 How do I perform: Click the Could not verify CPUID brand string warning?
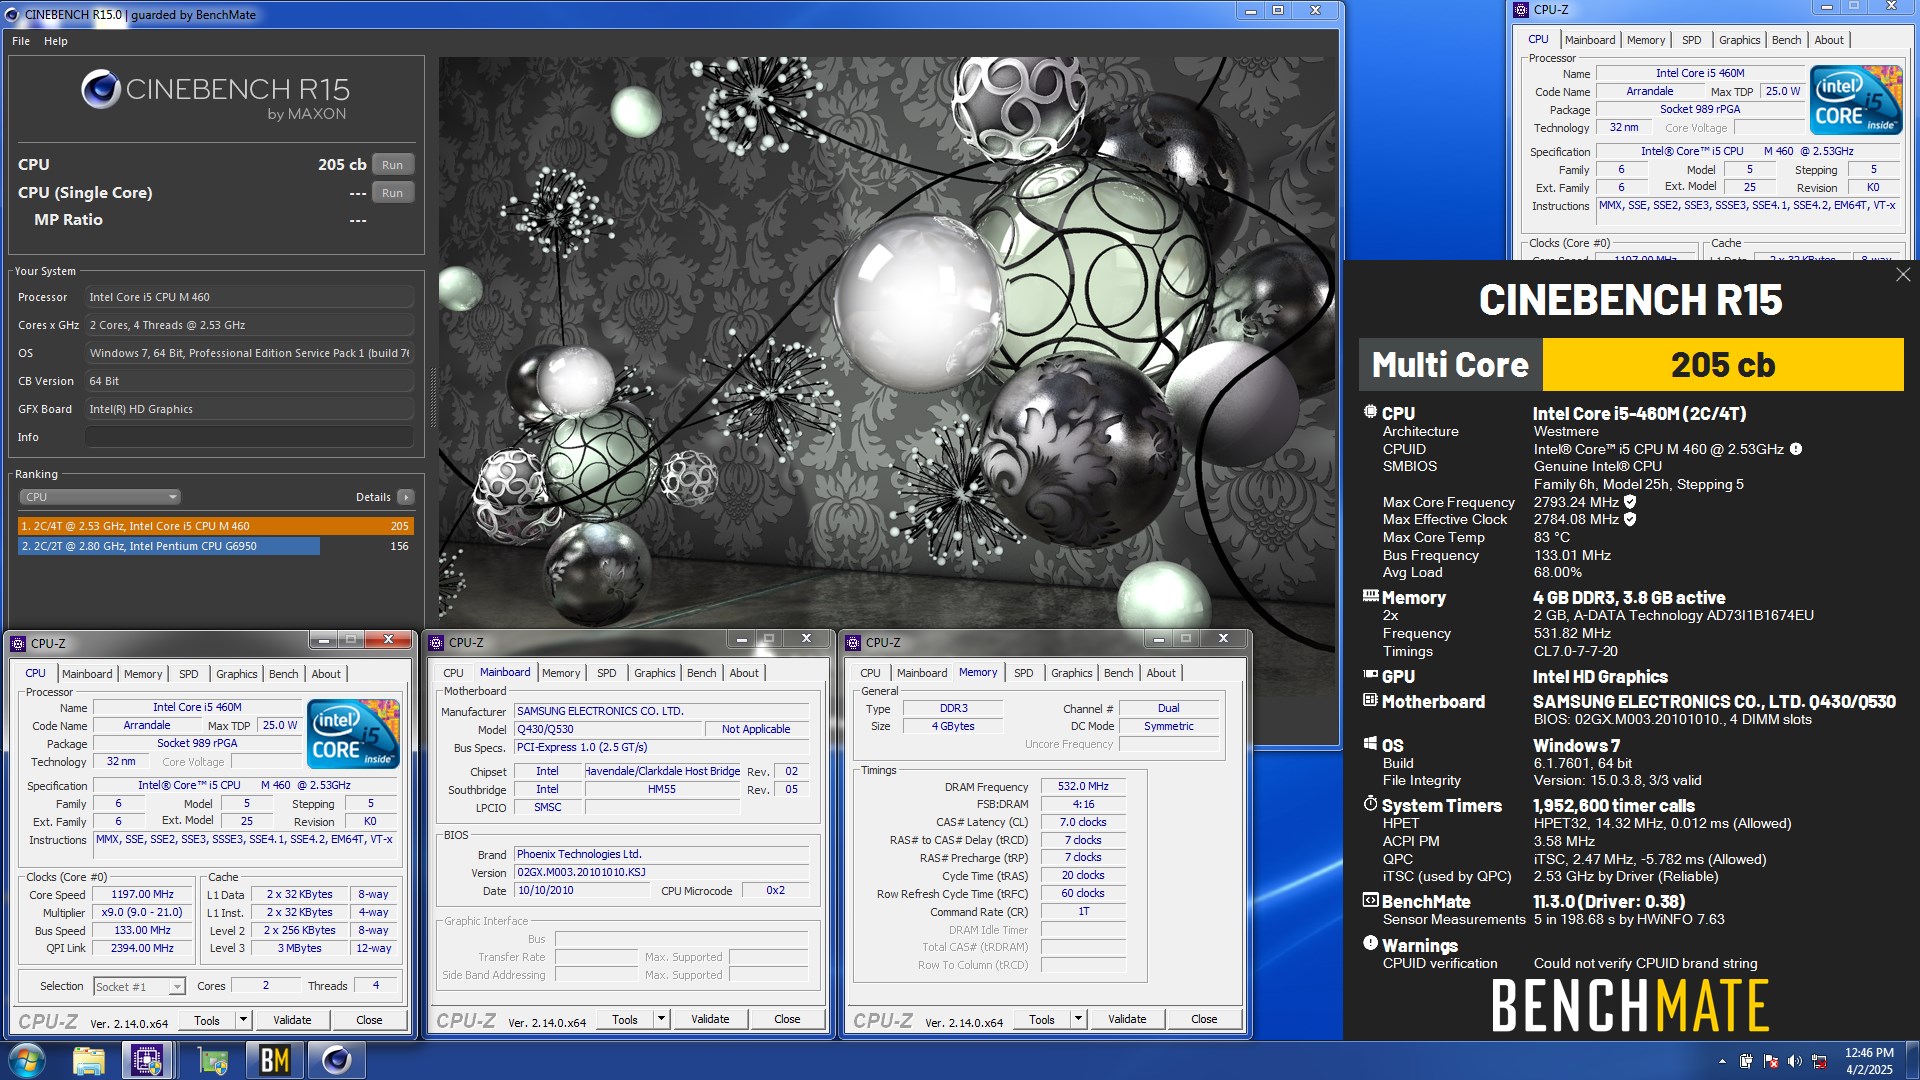[x=1645, y=963]
